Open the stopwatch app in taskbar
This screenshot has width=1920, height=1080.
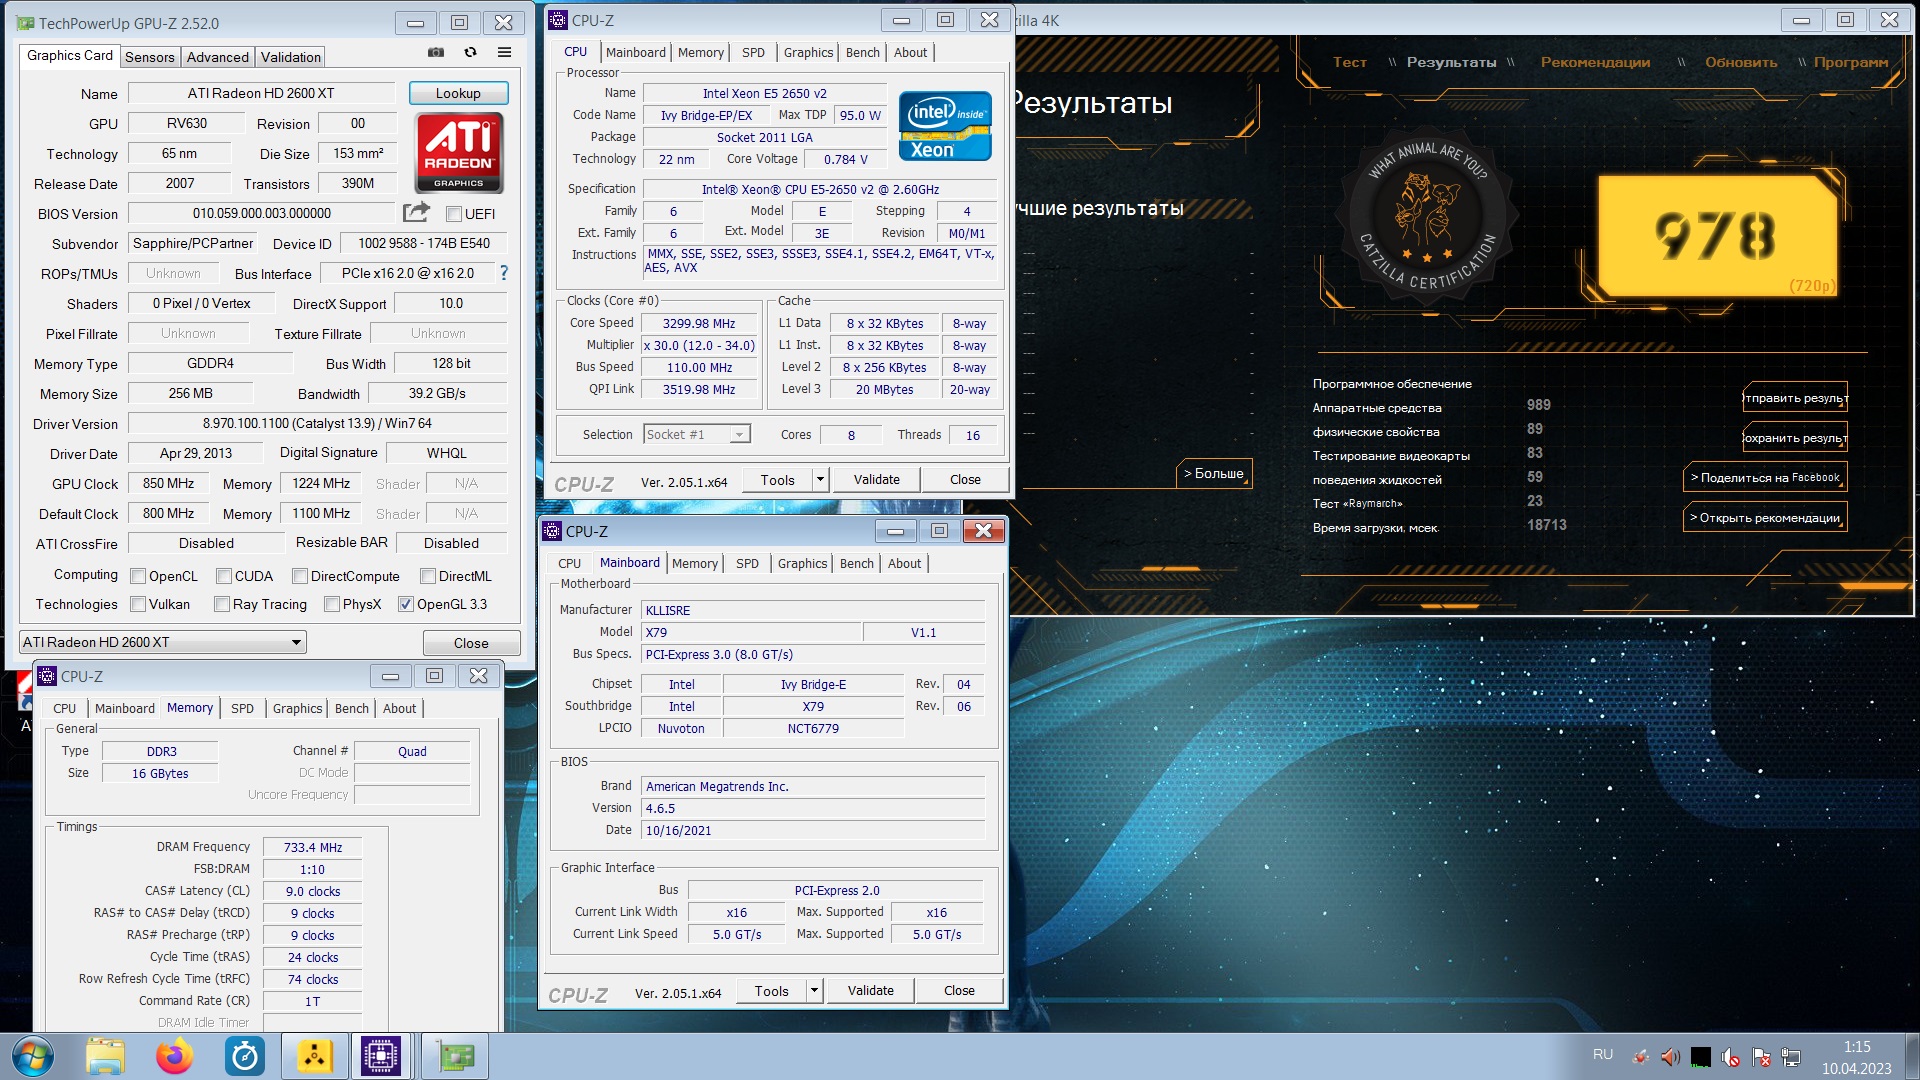coord(245,1056)
